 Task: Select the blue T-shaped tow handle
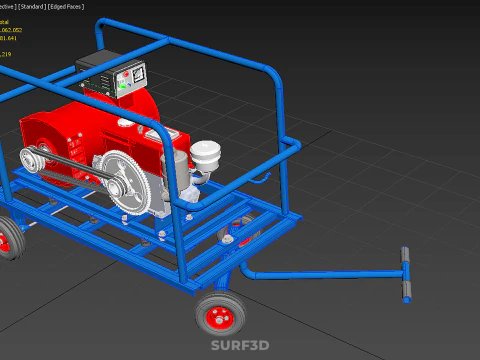pos(406,275)
